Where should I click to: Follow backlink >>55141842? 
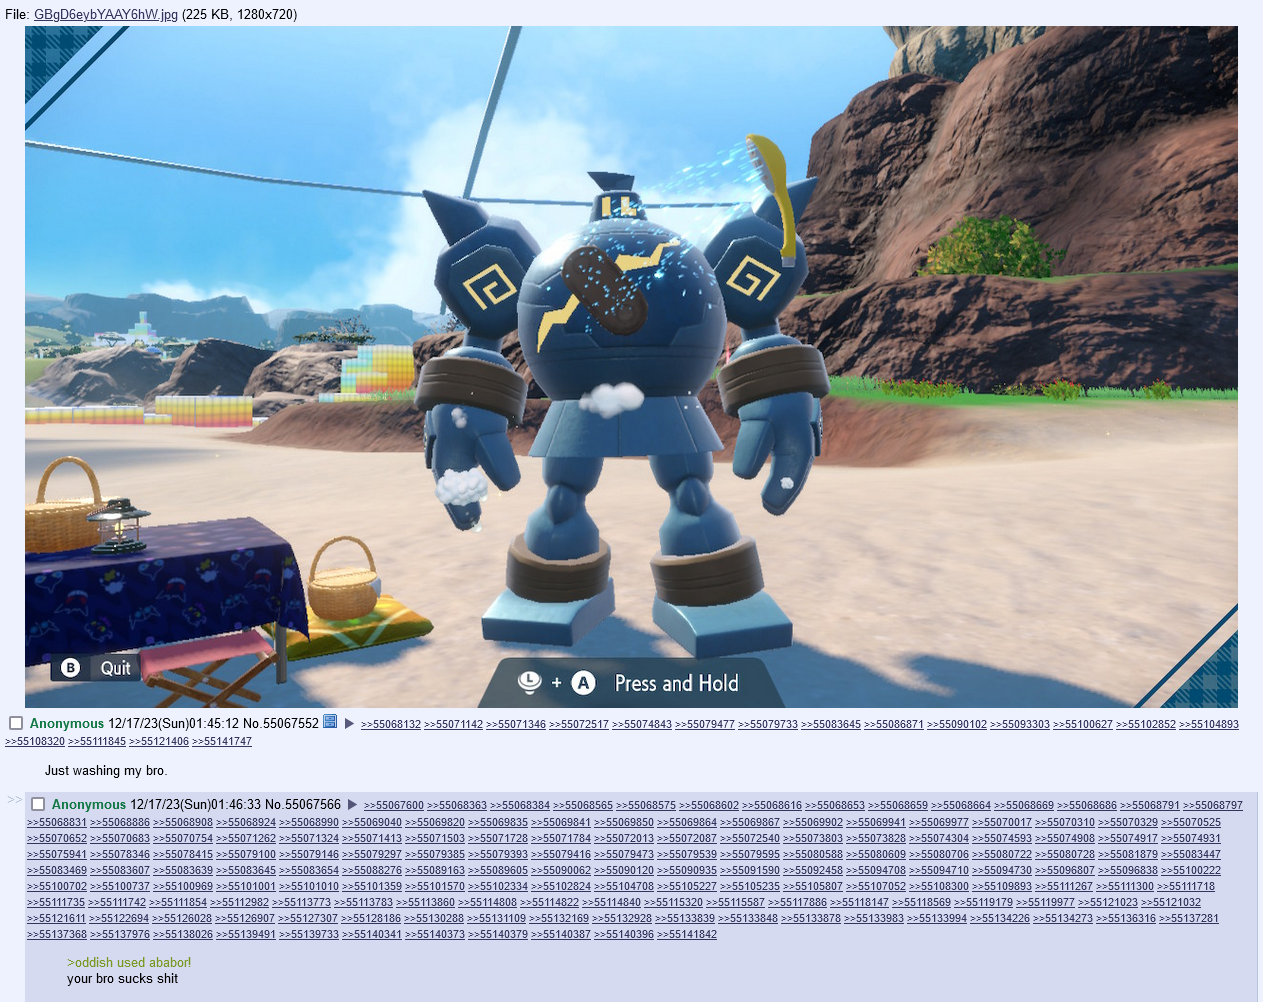pos(687,934)
